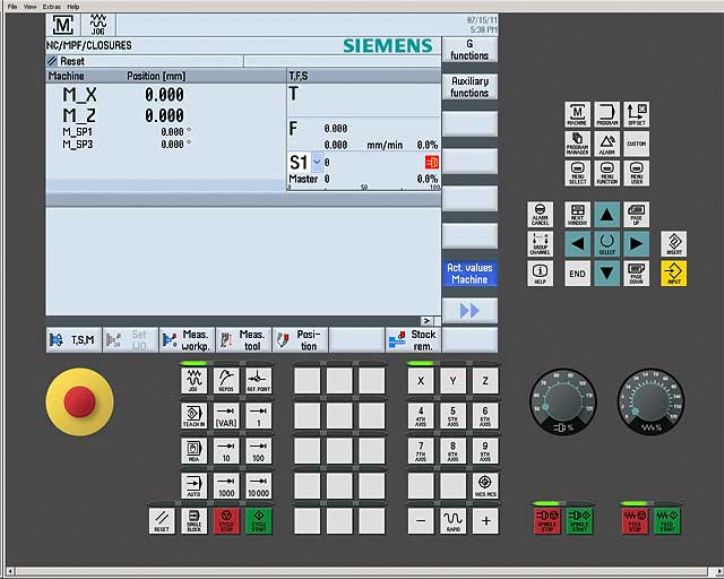Toggle the SINGLE BLOCK key
Viewport: 724px width, 579px height.
(x=196, y=520)
